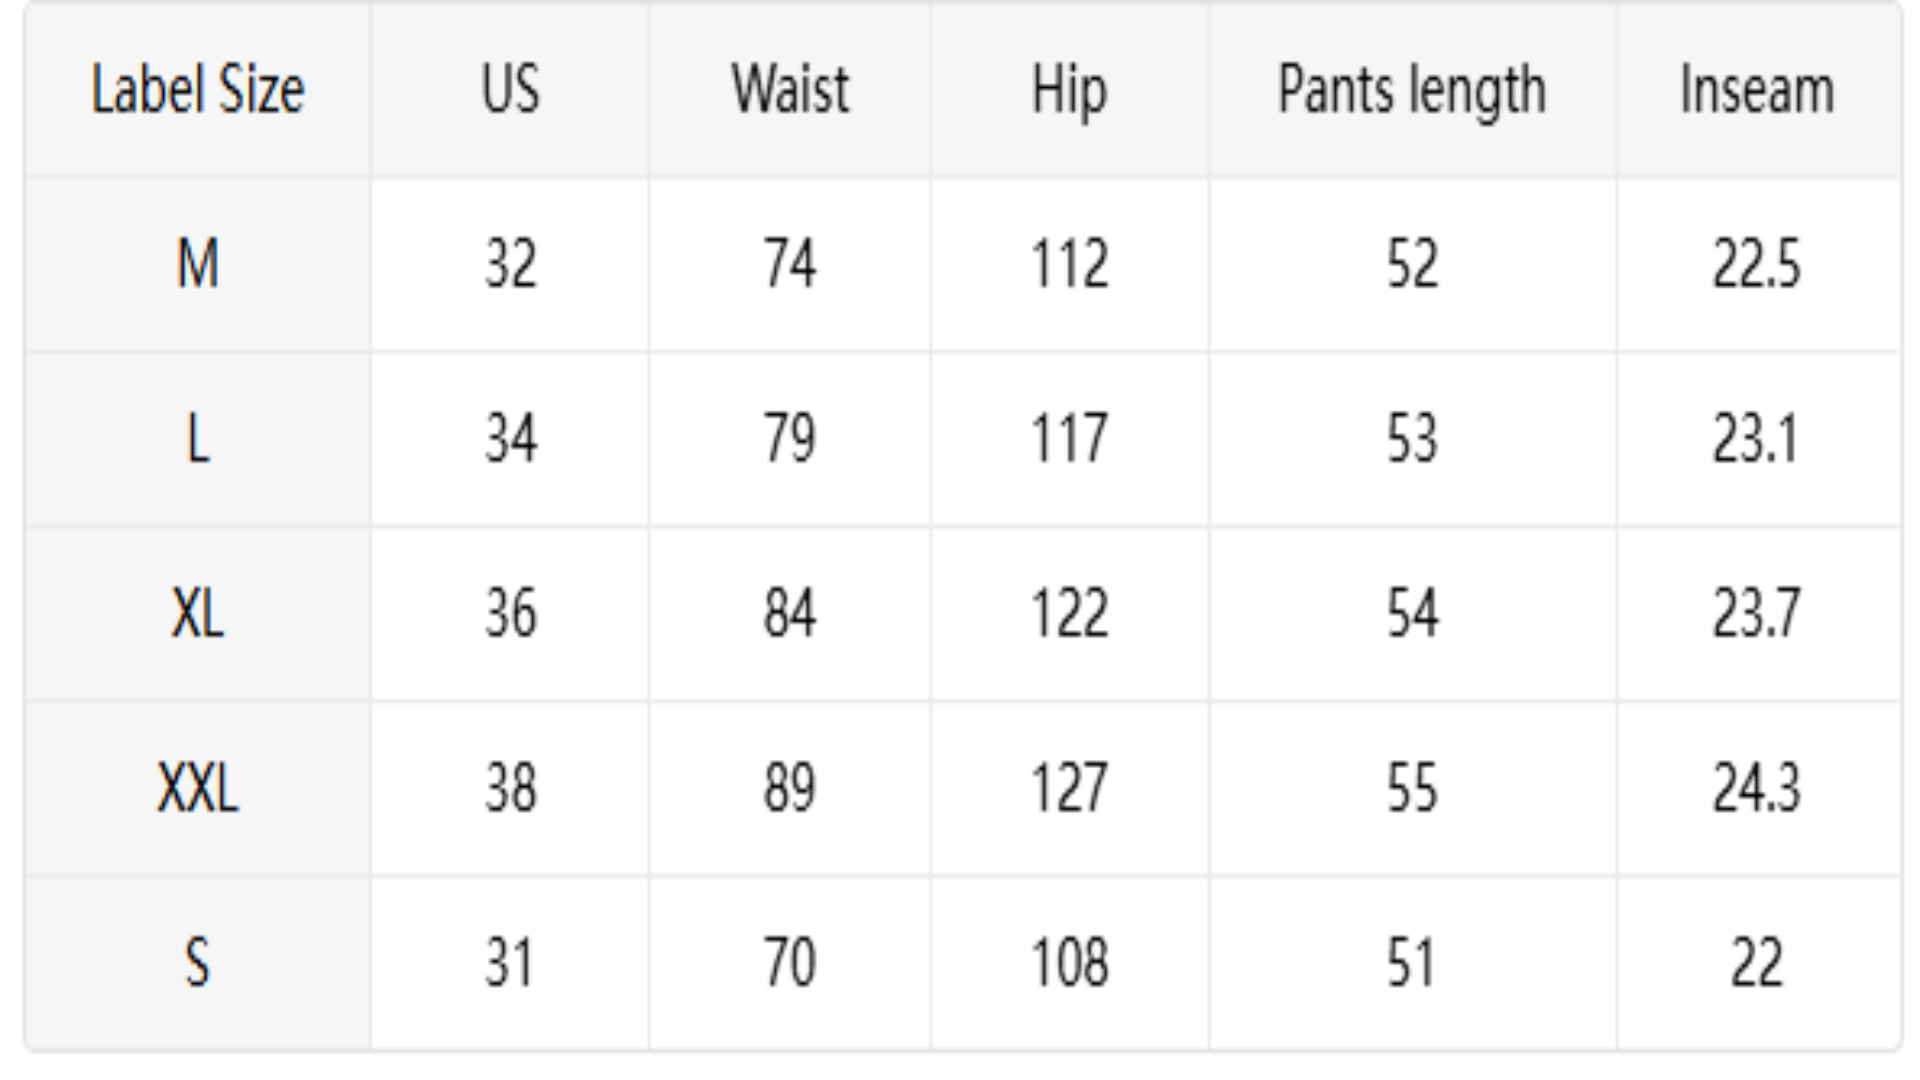This screenshot has width=1920, height=1080.
Task: Select the Inseam column header
Action: point(1759,90)
